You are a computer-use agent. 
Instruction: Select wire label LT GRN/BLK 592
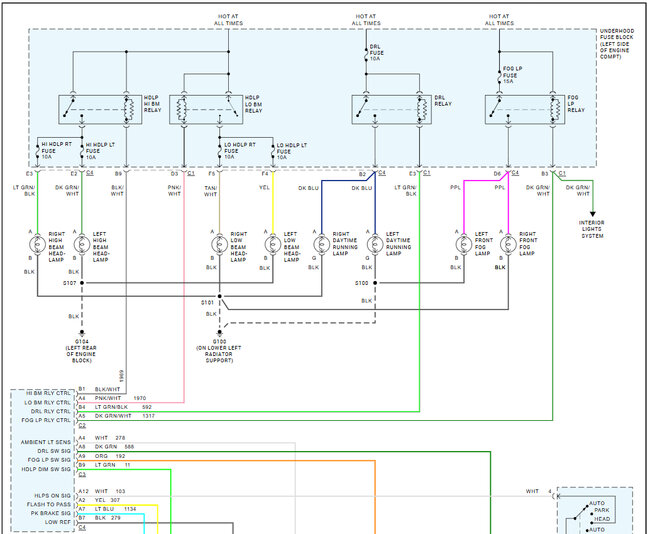coord(123,407)
